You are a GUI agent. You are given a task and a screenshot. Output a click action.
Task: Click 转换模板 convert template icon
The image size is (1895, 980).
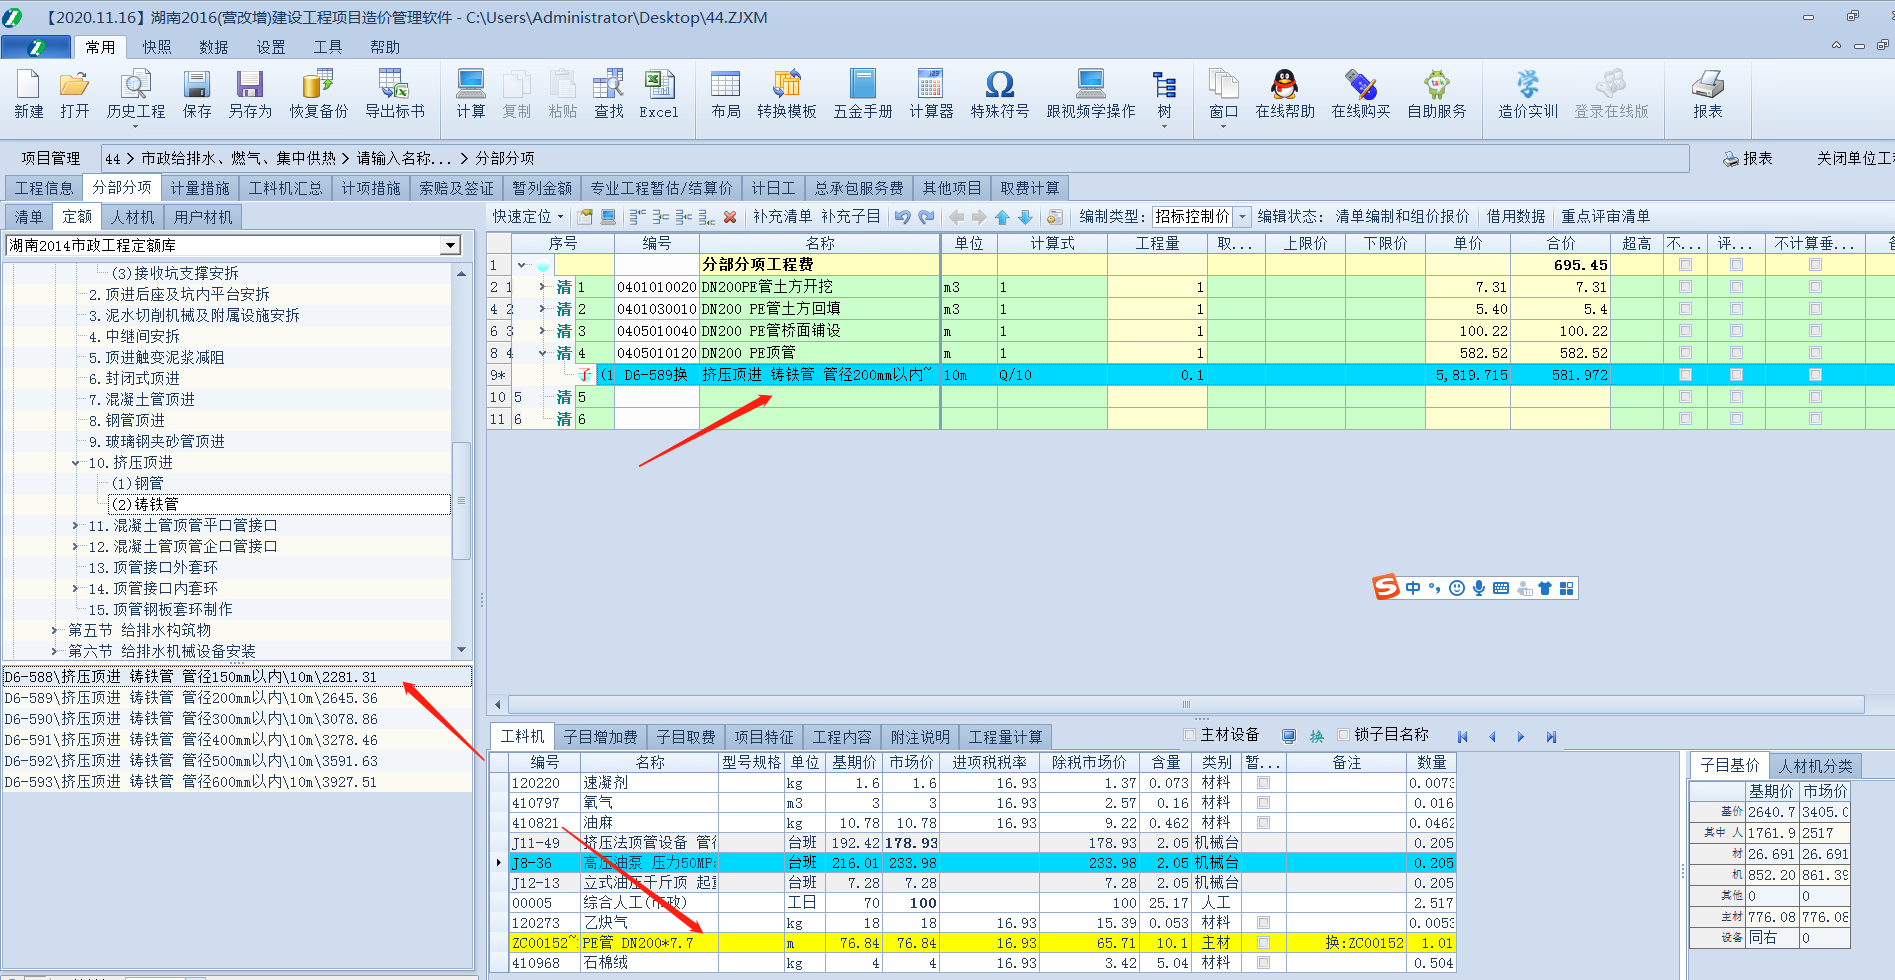pos(787,95)
